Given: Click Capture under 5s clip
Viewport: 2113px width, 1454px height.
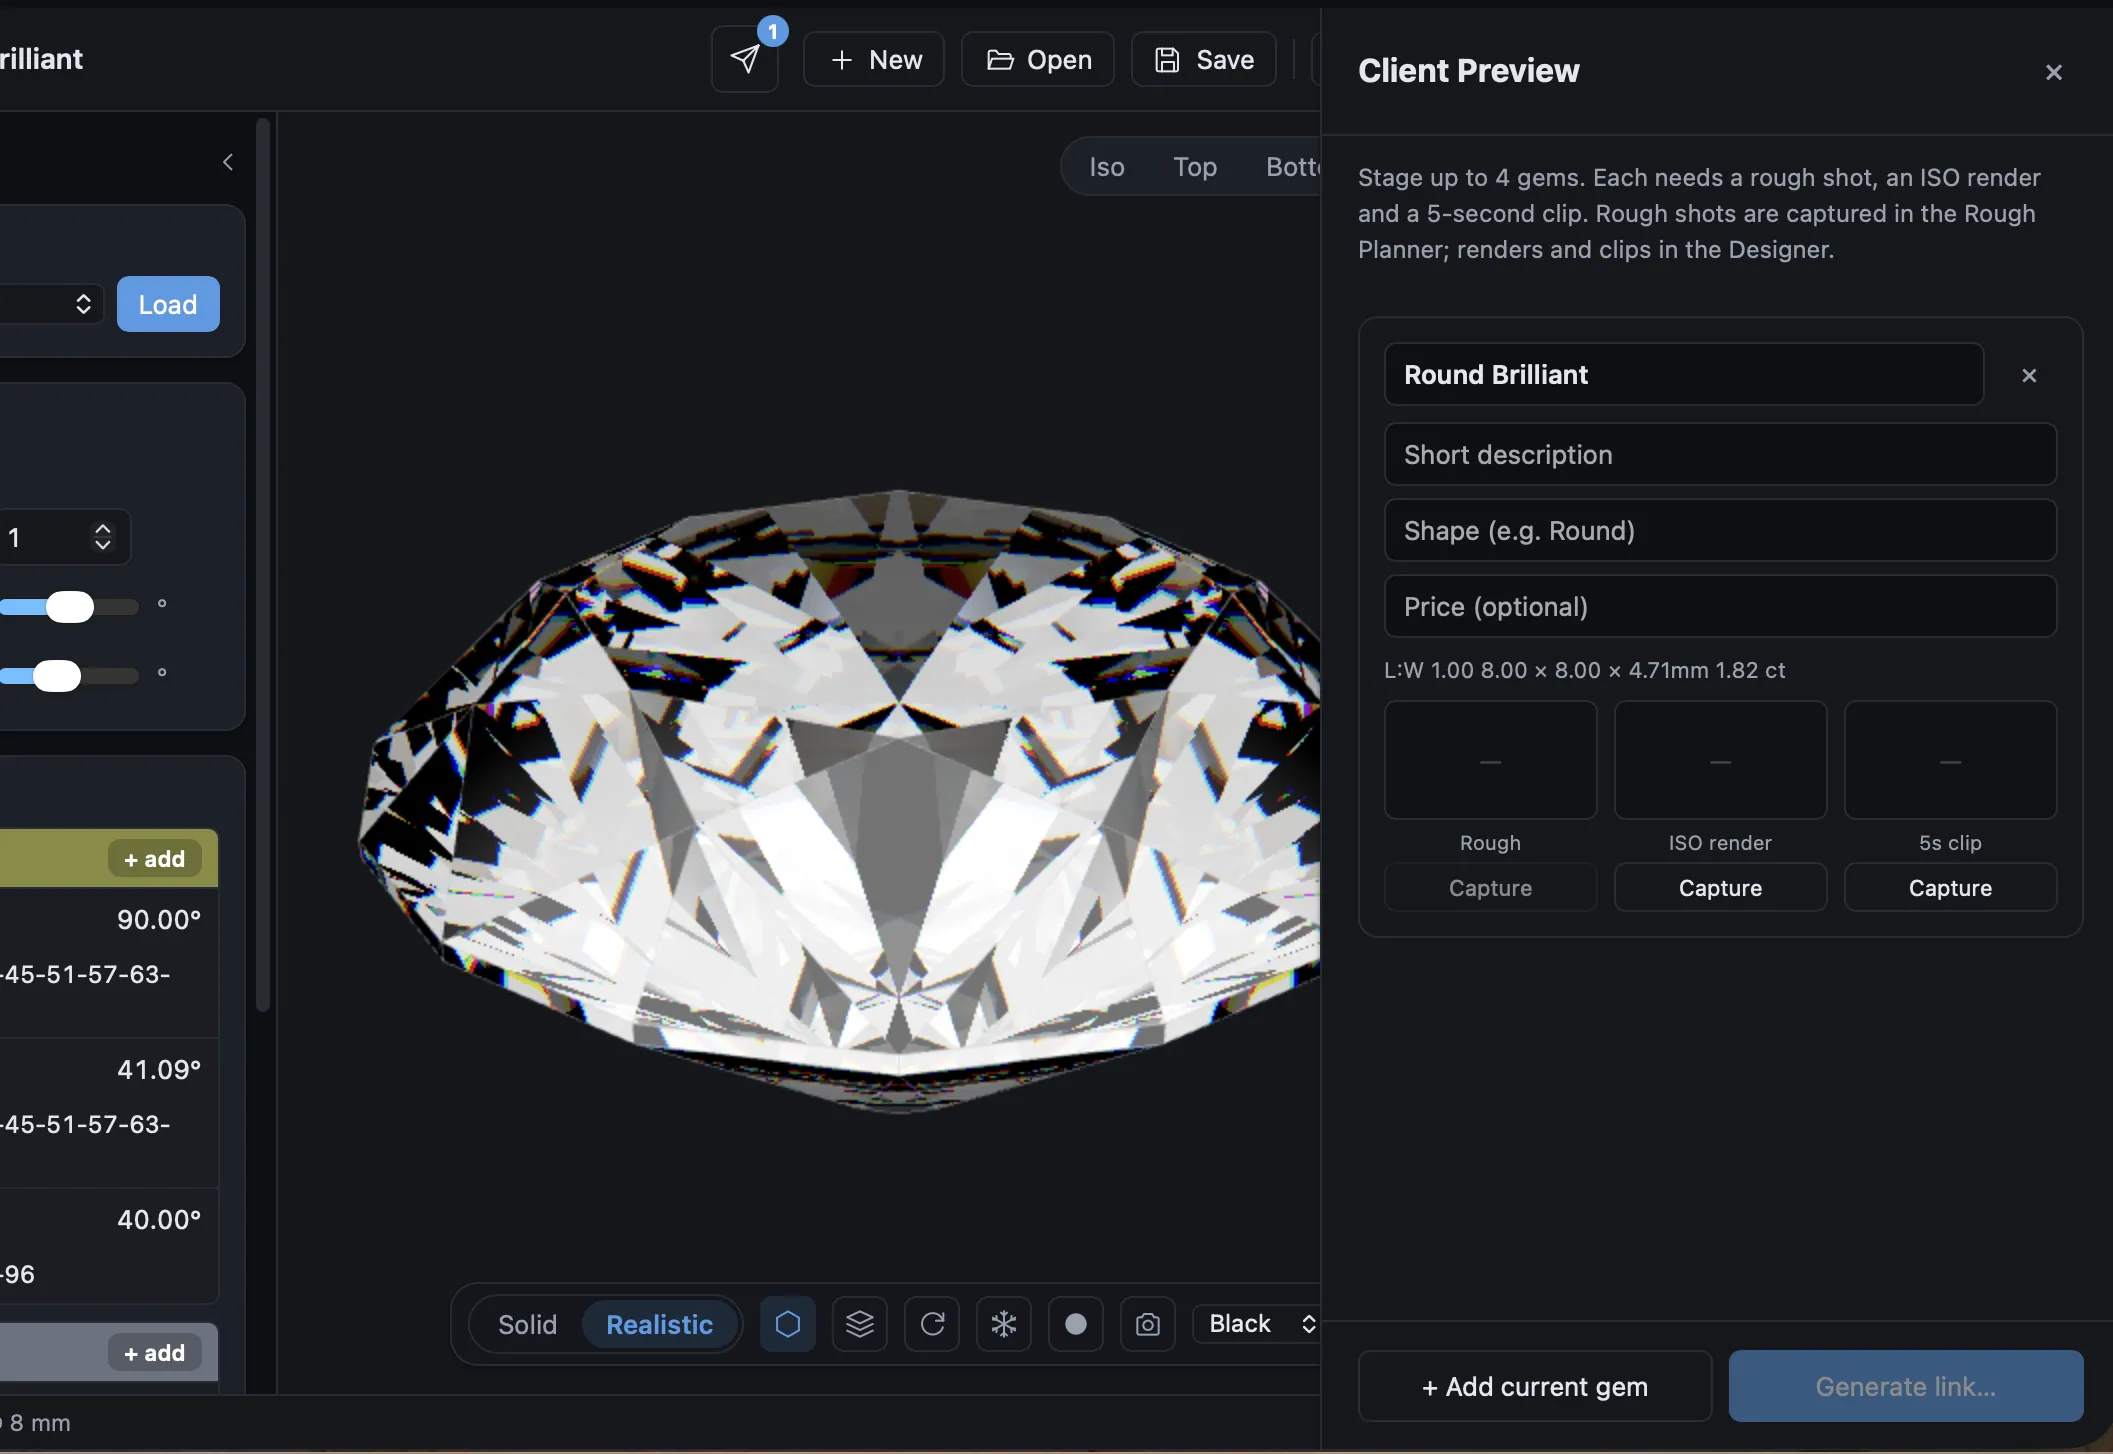Looking at the screenshot, I should 1950,887.
